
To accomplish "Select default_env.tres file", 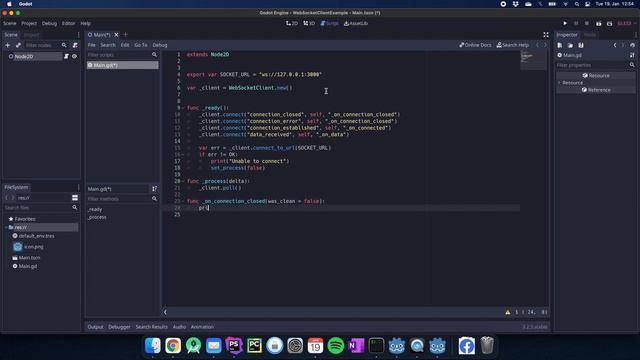I will (x=36, y=236).
